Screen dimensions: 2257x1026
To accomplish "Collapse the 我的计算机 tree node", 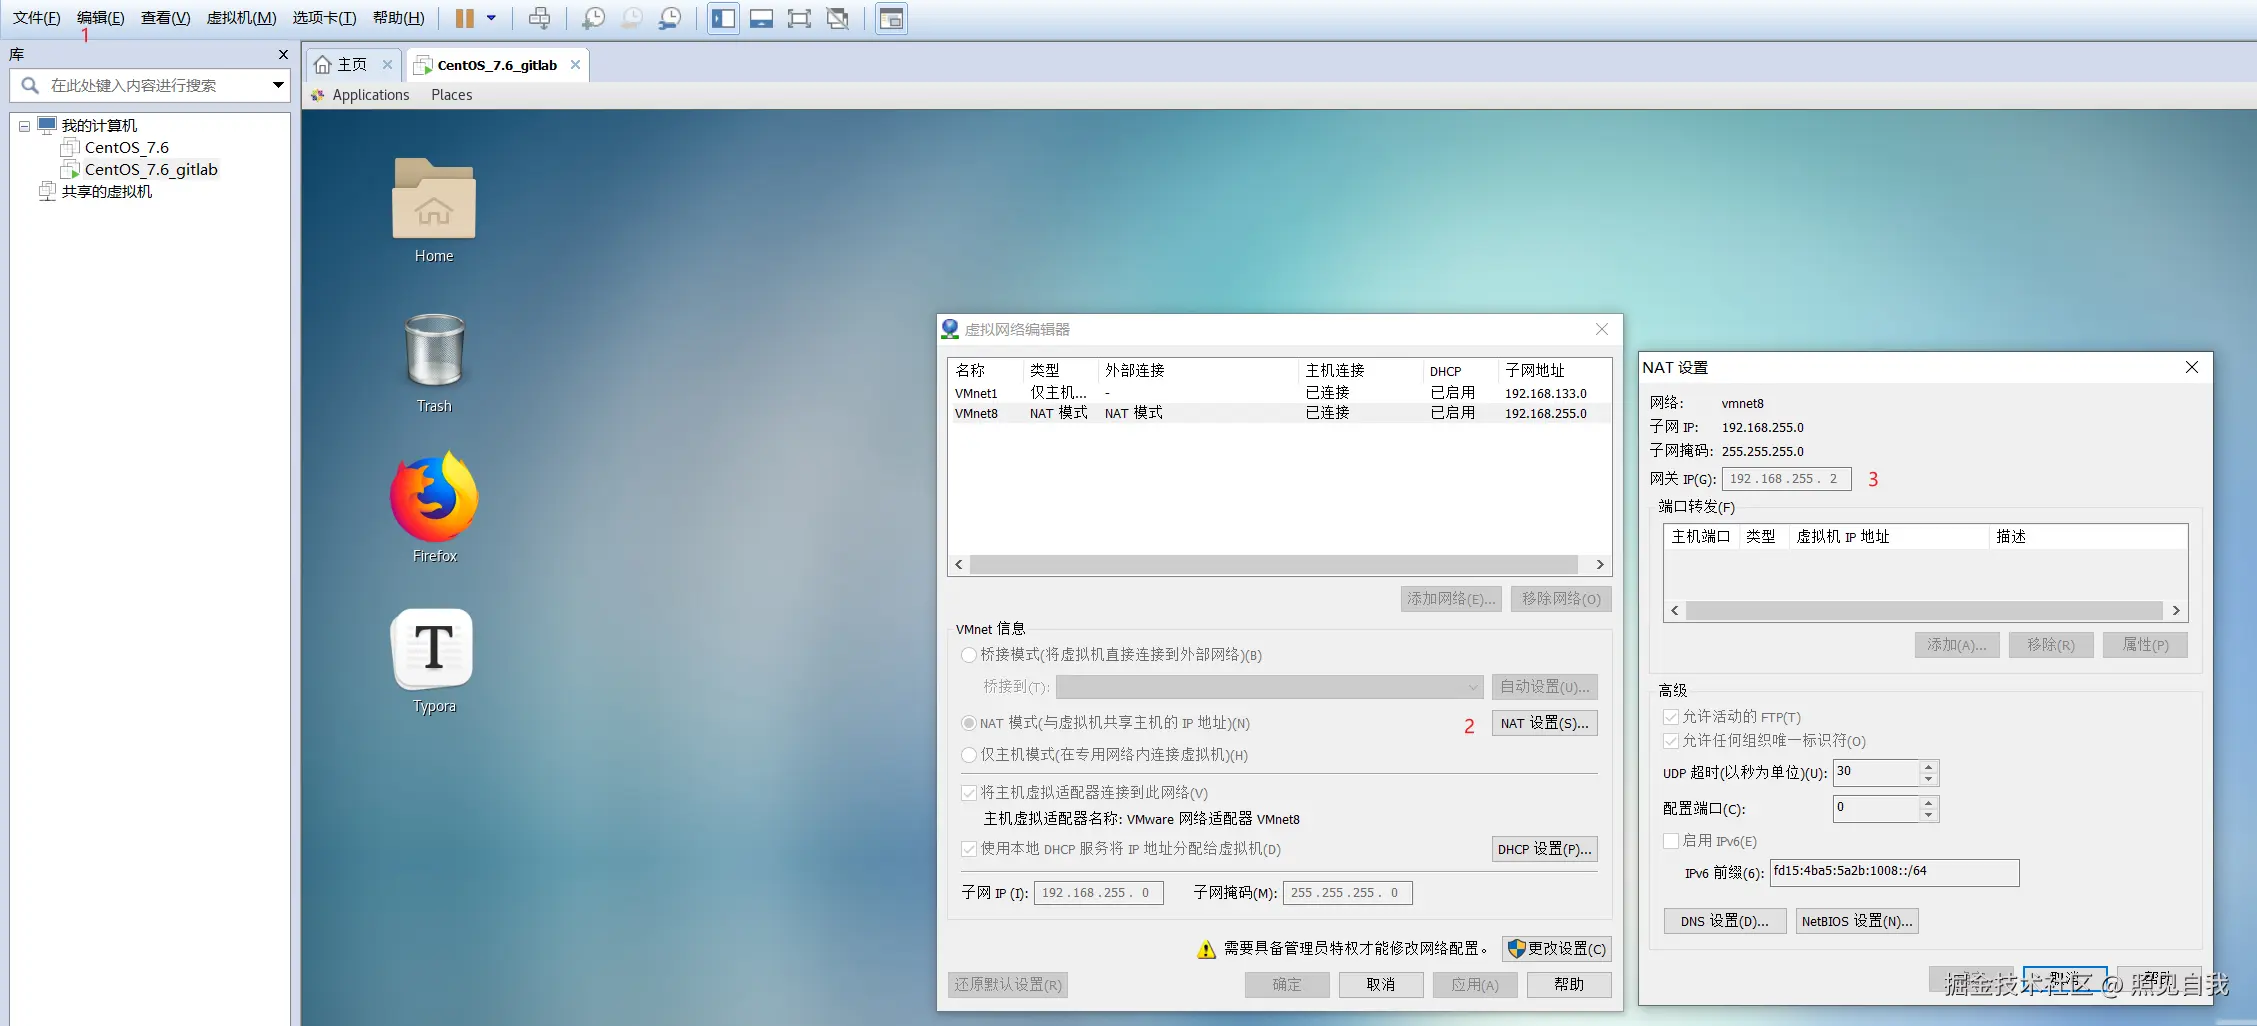I will click(24, 126).
